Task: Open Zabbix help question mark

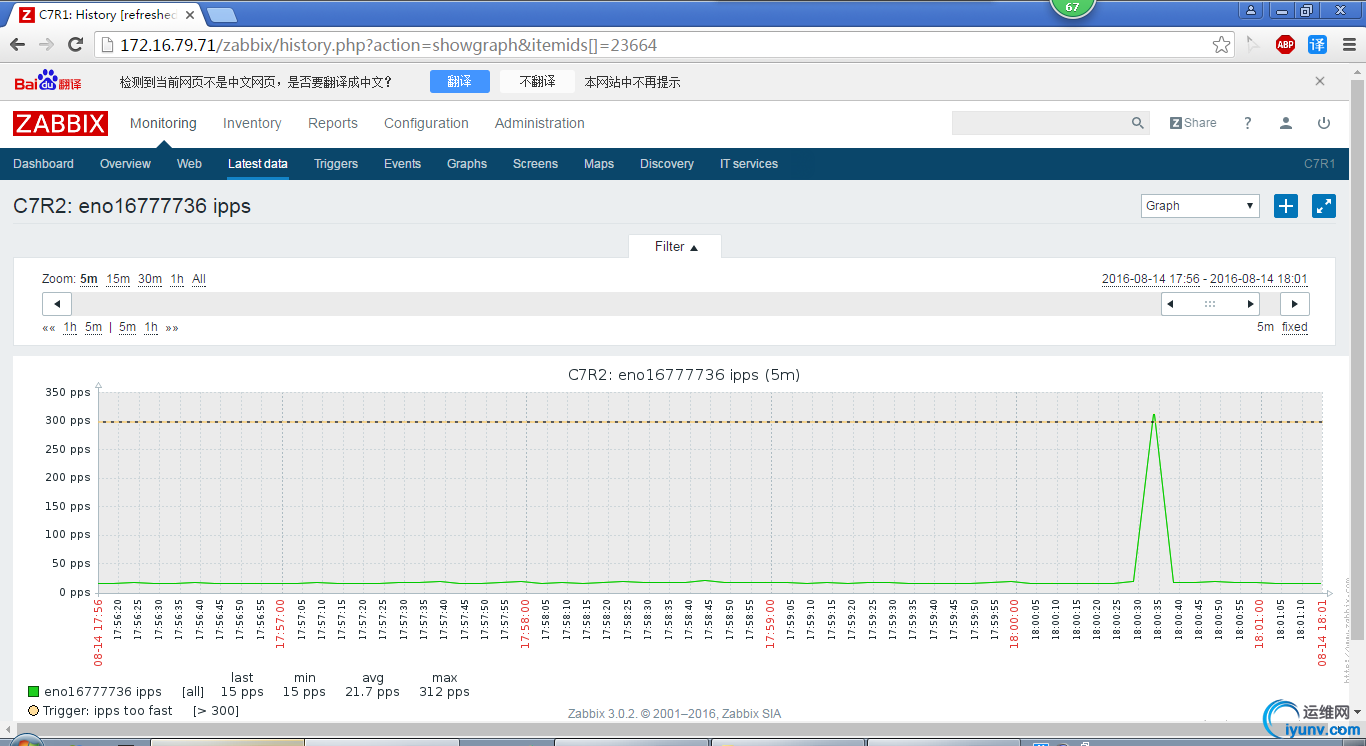Action: [1248, 123]
